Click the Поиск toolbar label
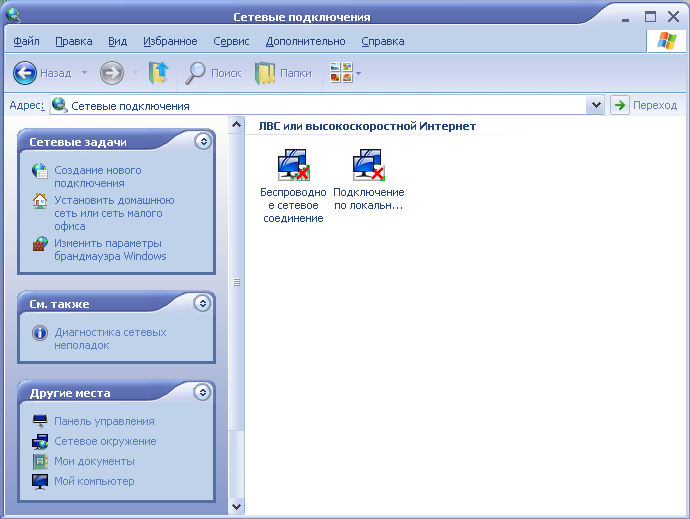Image resolution: width=690 pixels, height=519 pixels. point(226,73)
